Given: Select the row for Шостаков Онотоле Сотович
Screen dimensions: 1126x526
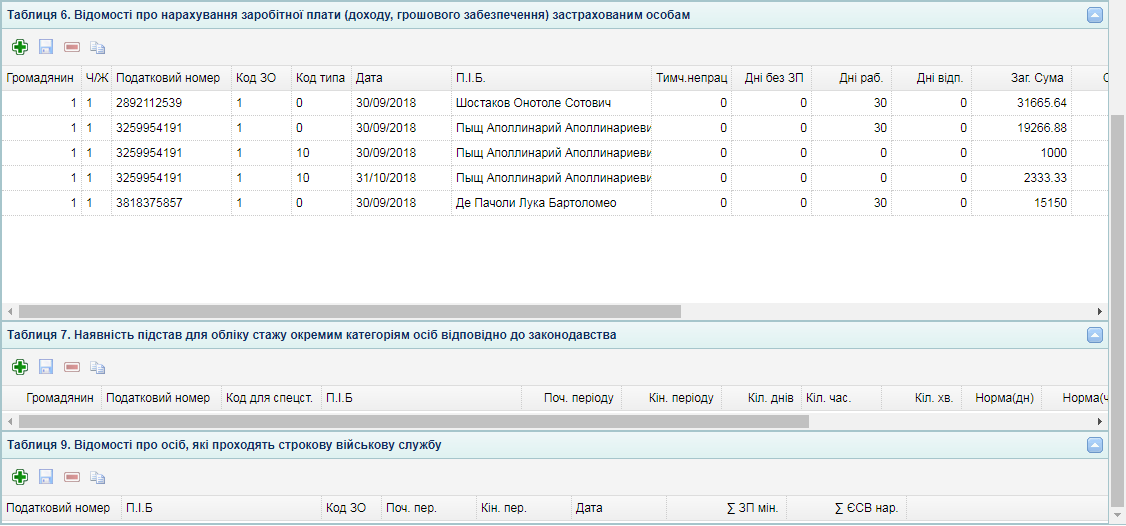Looking at the screenshot, I should coord(554,103).
